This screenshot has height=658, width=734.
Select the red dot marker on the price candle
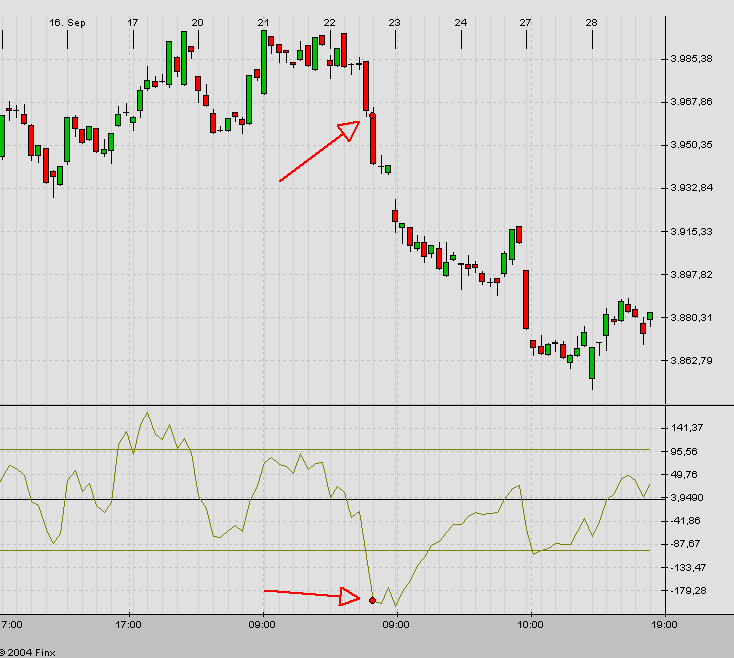tap(373, 116)
